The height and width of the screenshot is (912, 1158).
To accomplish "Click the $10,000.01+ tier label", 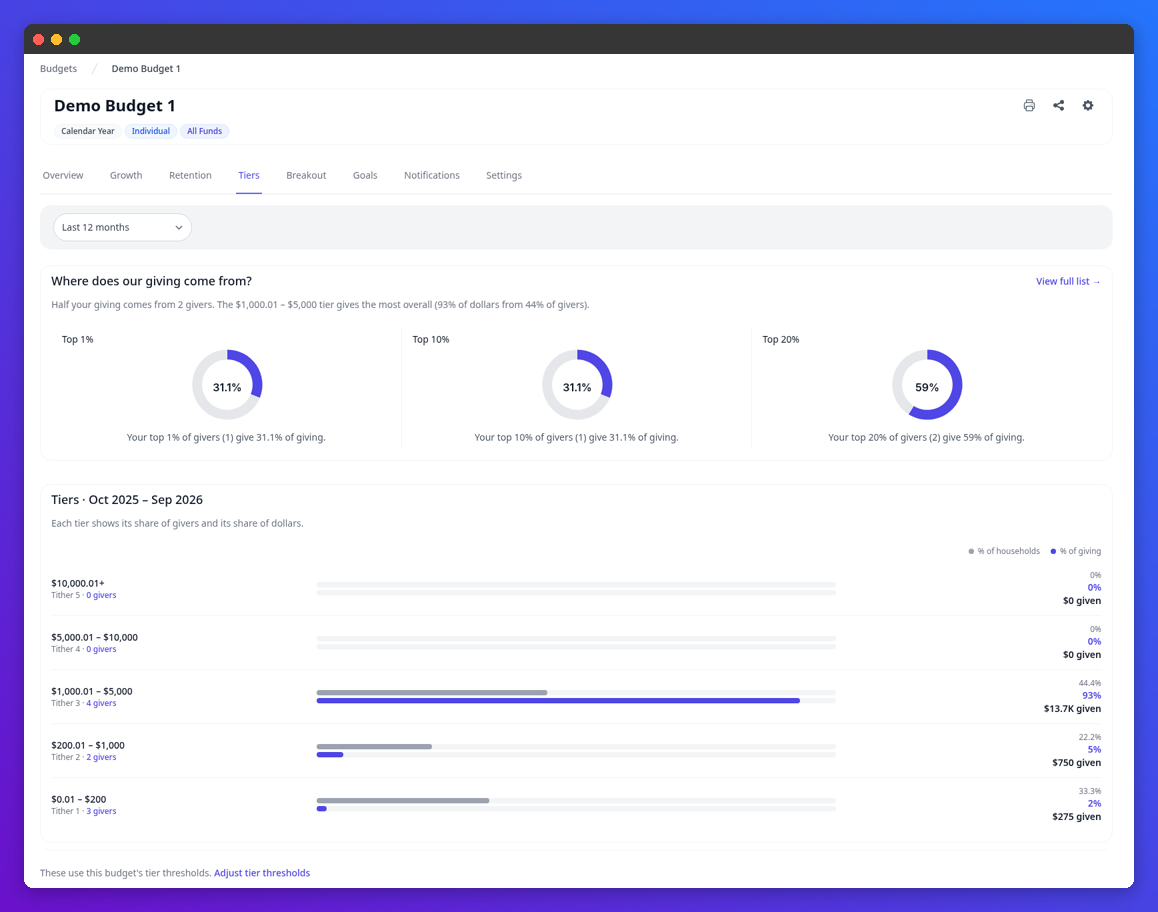I will point(78,583).
